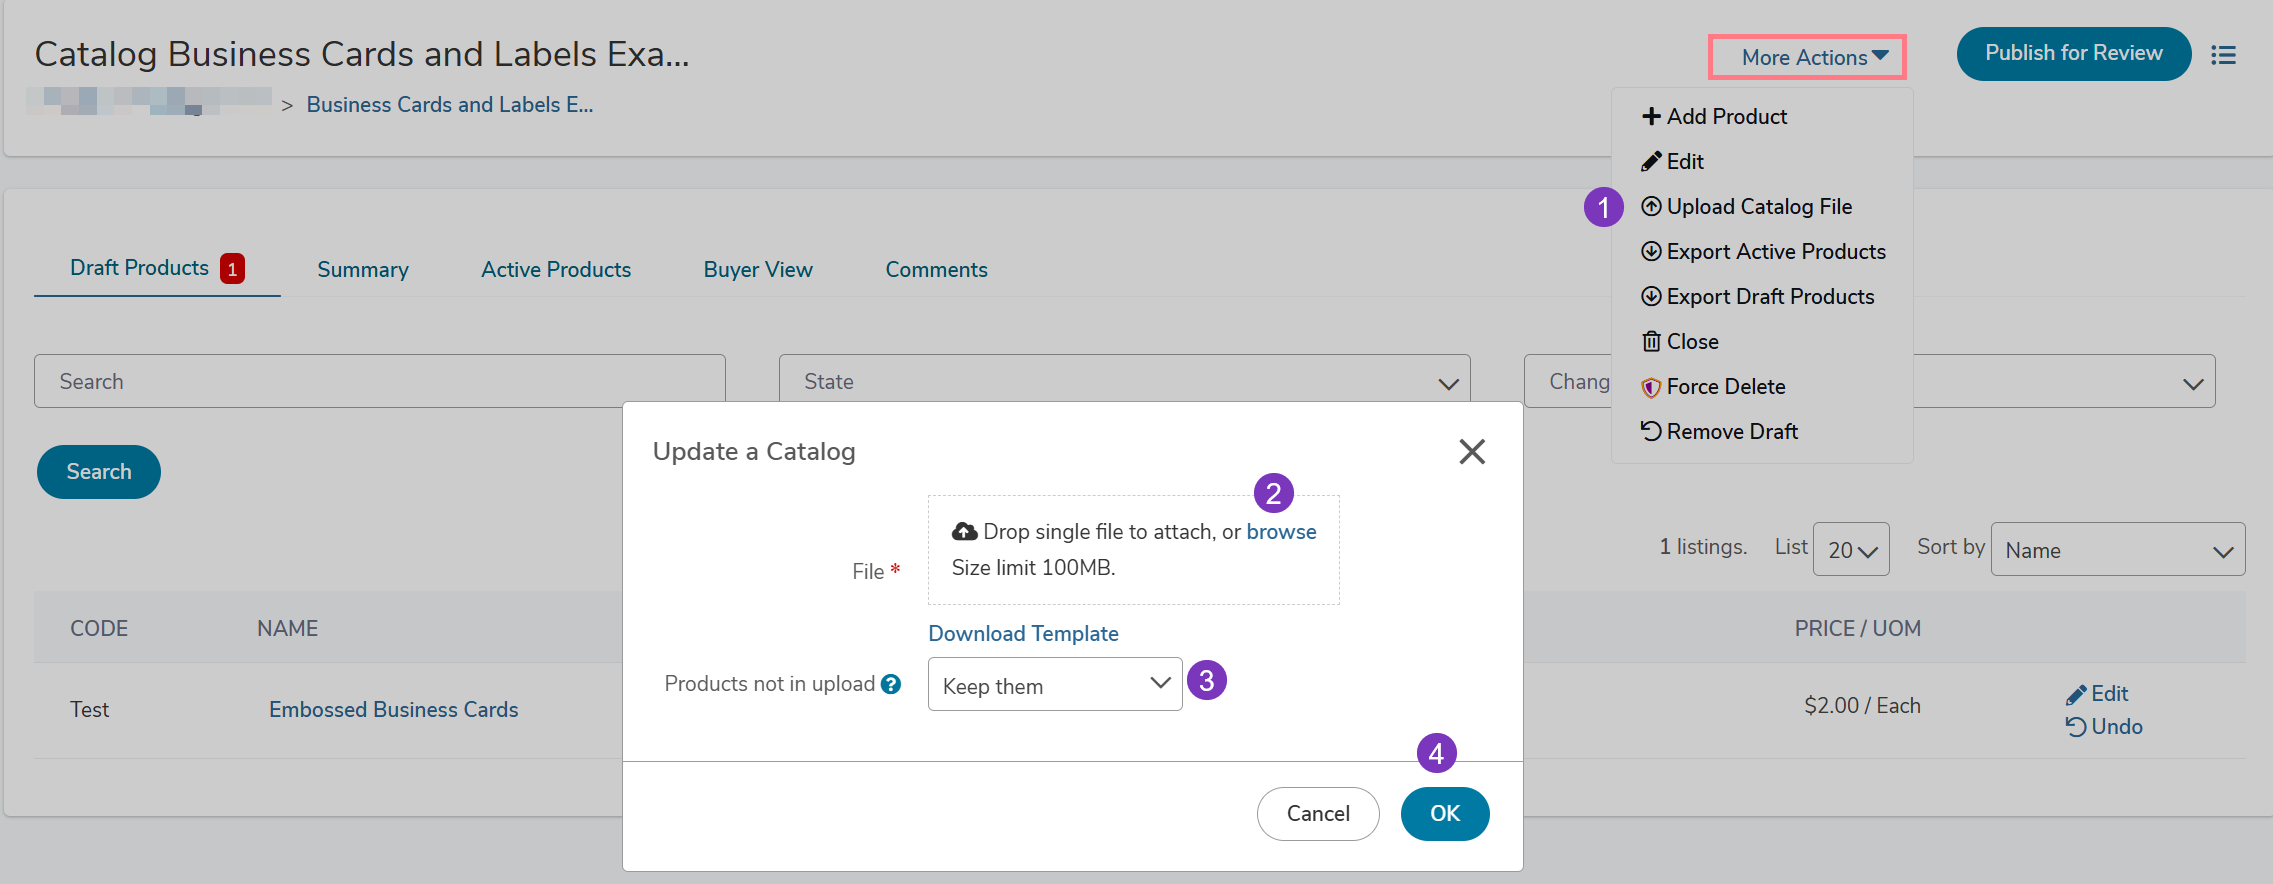The height and width of the screenshot is (884, 2273).
Task: Open the Buyer View tab
Action: click(758, 270)
